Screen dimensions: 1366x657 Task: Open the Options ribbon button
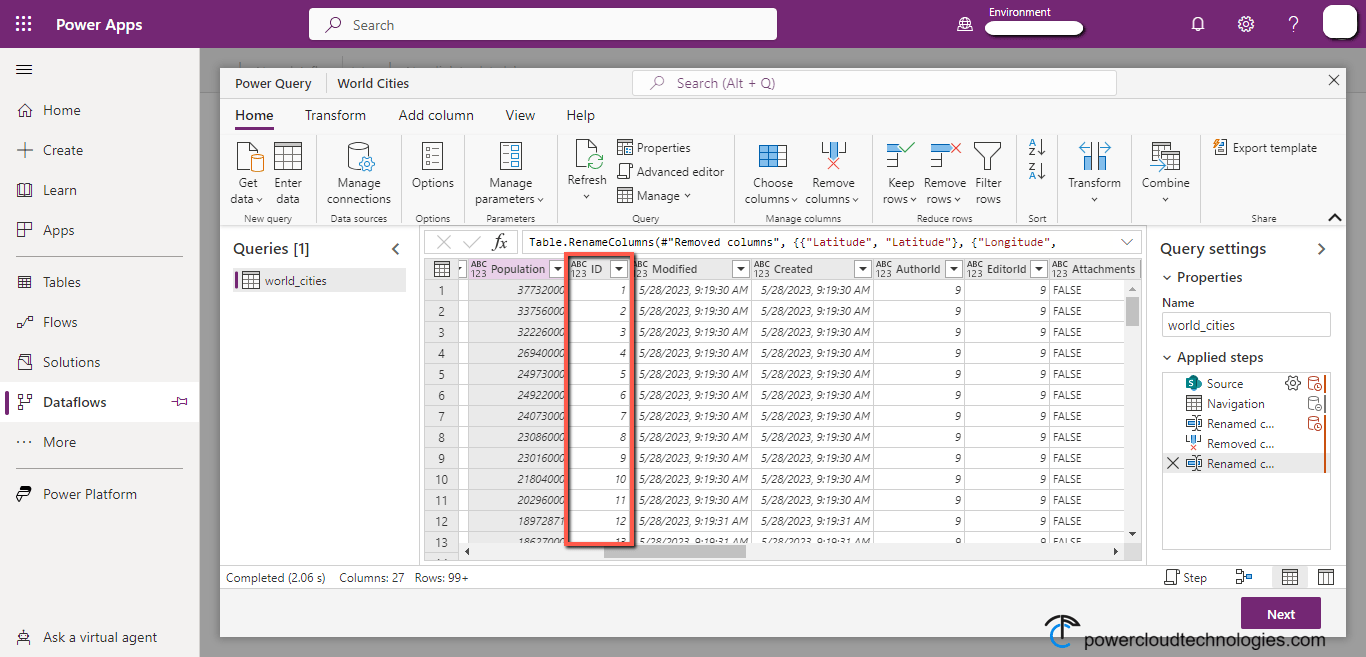pyautogui.click(x=433, y=166)
